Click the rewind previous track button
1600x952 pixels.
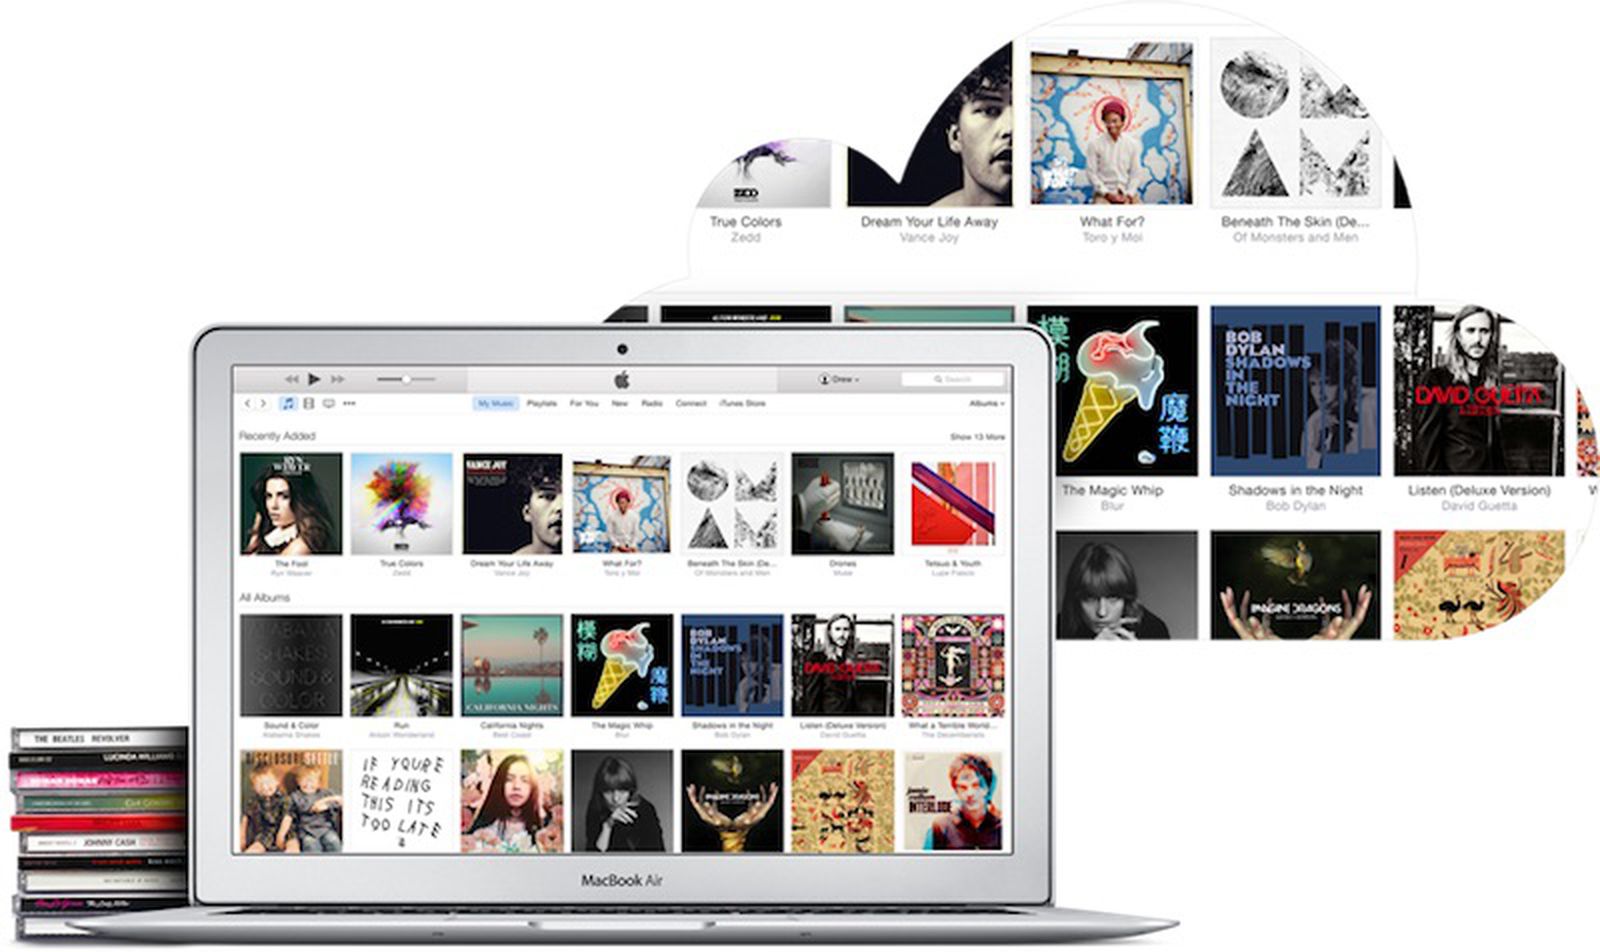pos(292,380)
